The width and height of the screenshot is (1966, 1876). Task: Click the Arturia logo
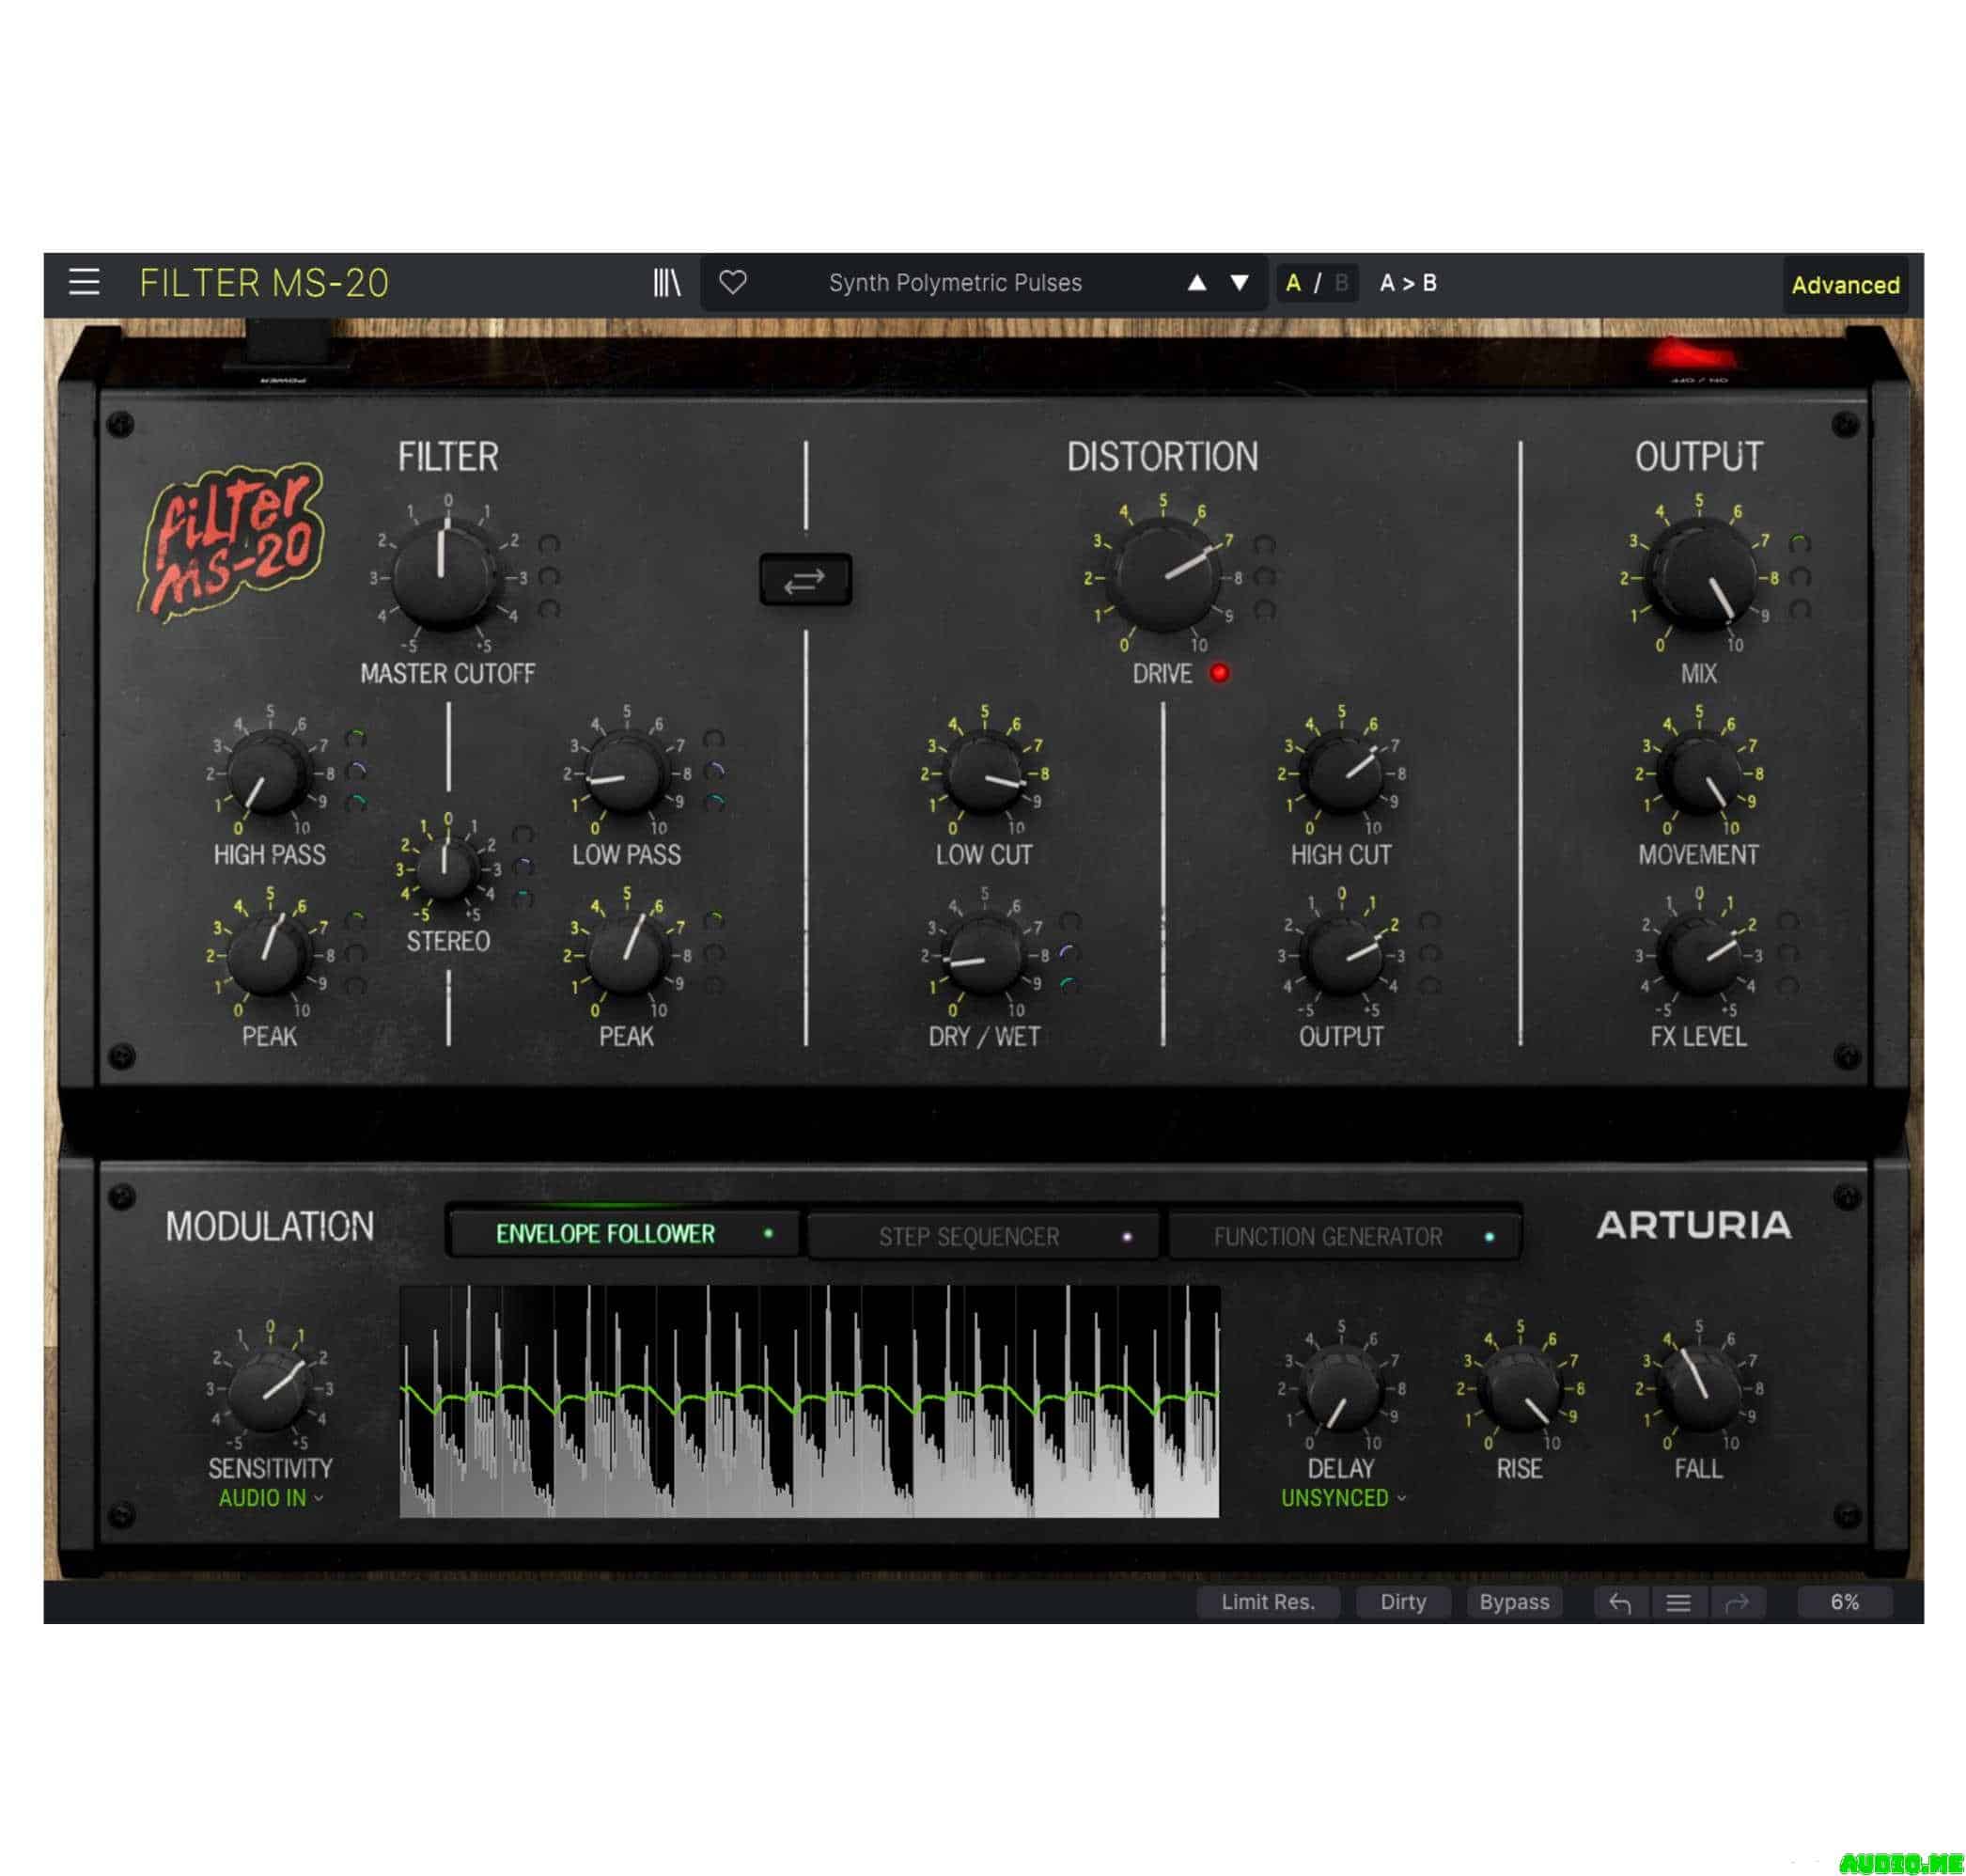pos(1693,1224)
